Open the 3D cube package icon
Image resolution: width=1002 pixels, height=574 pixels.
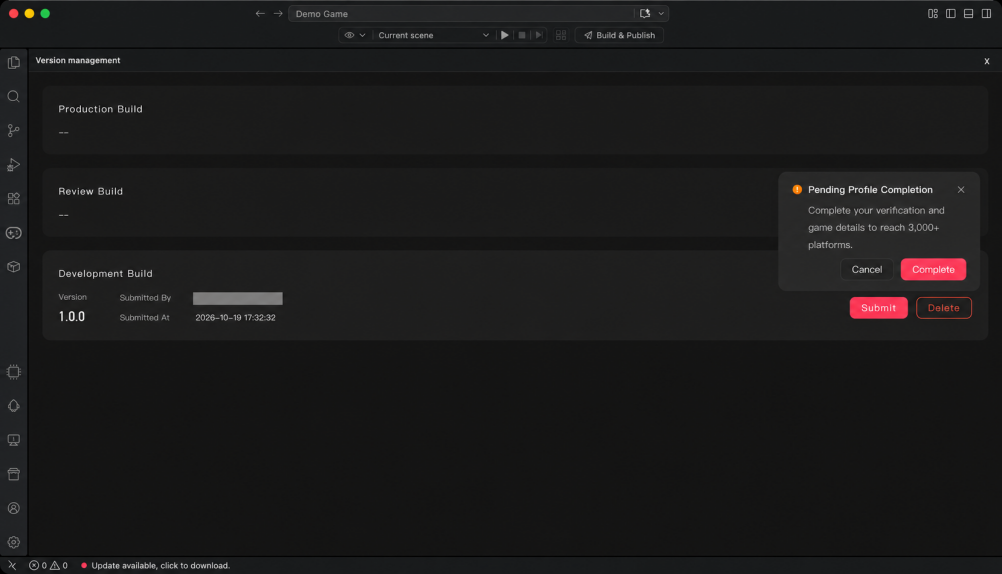(x=13, y=267)
